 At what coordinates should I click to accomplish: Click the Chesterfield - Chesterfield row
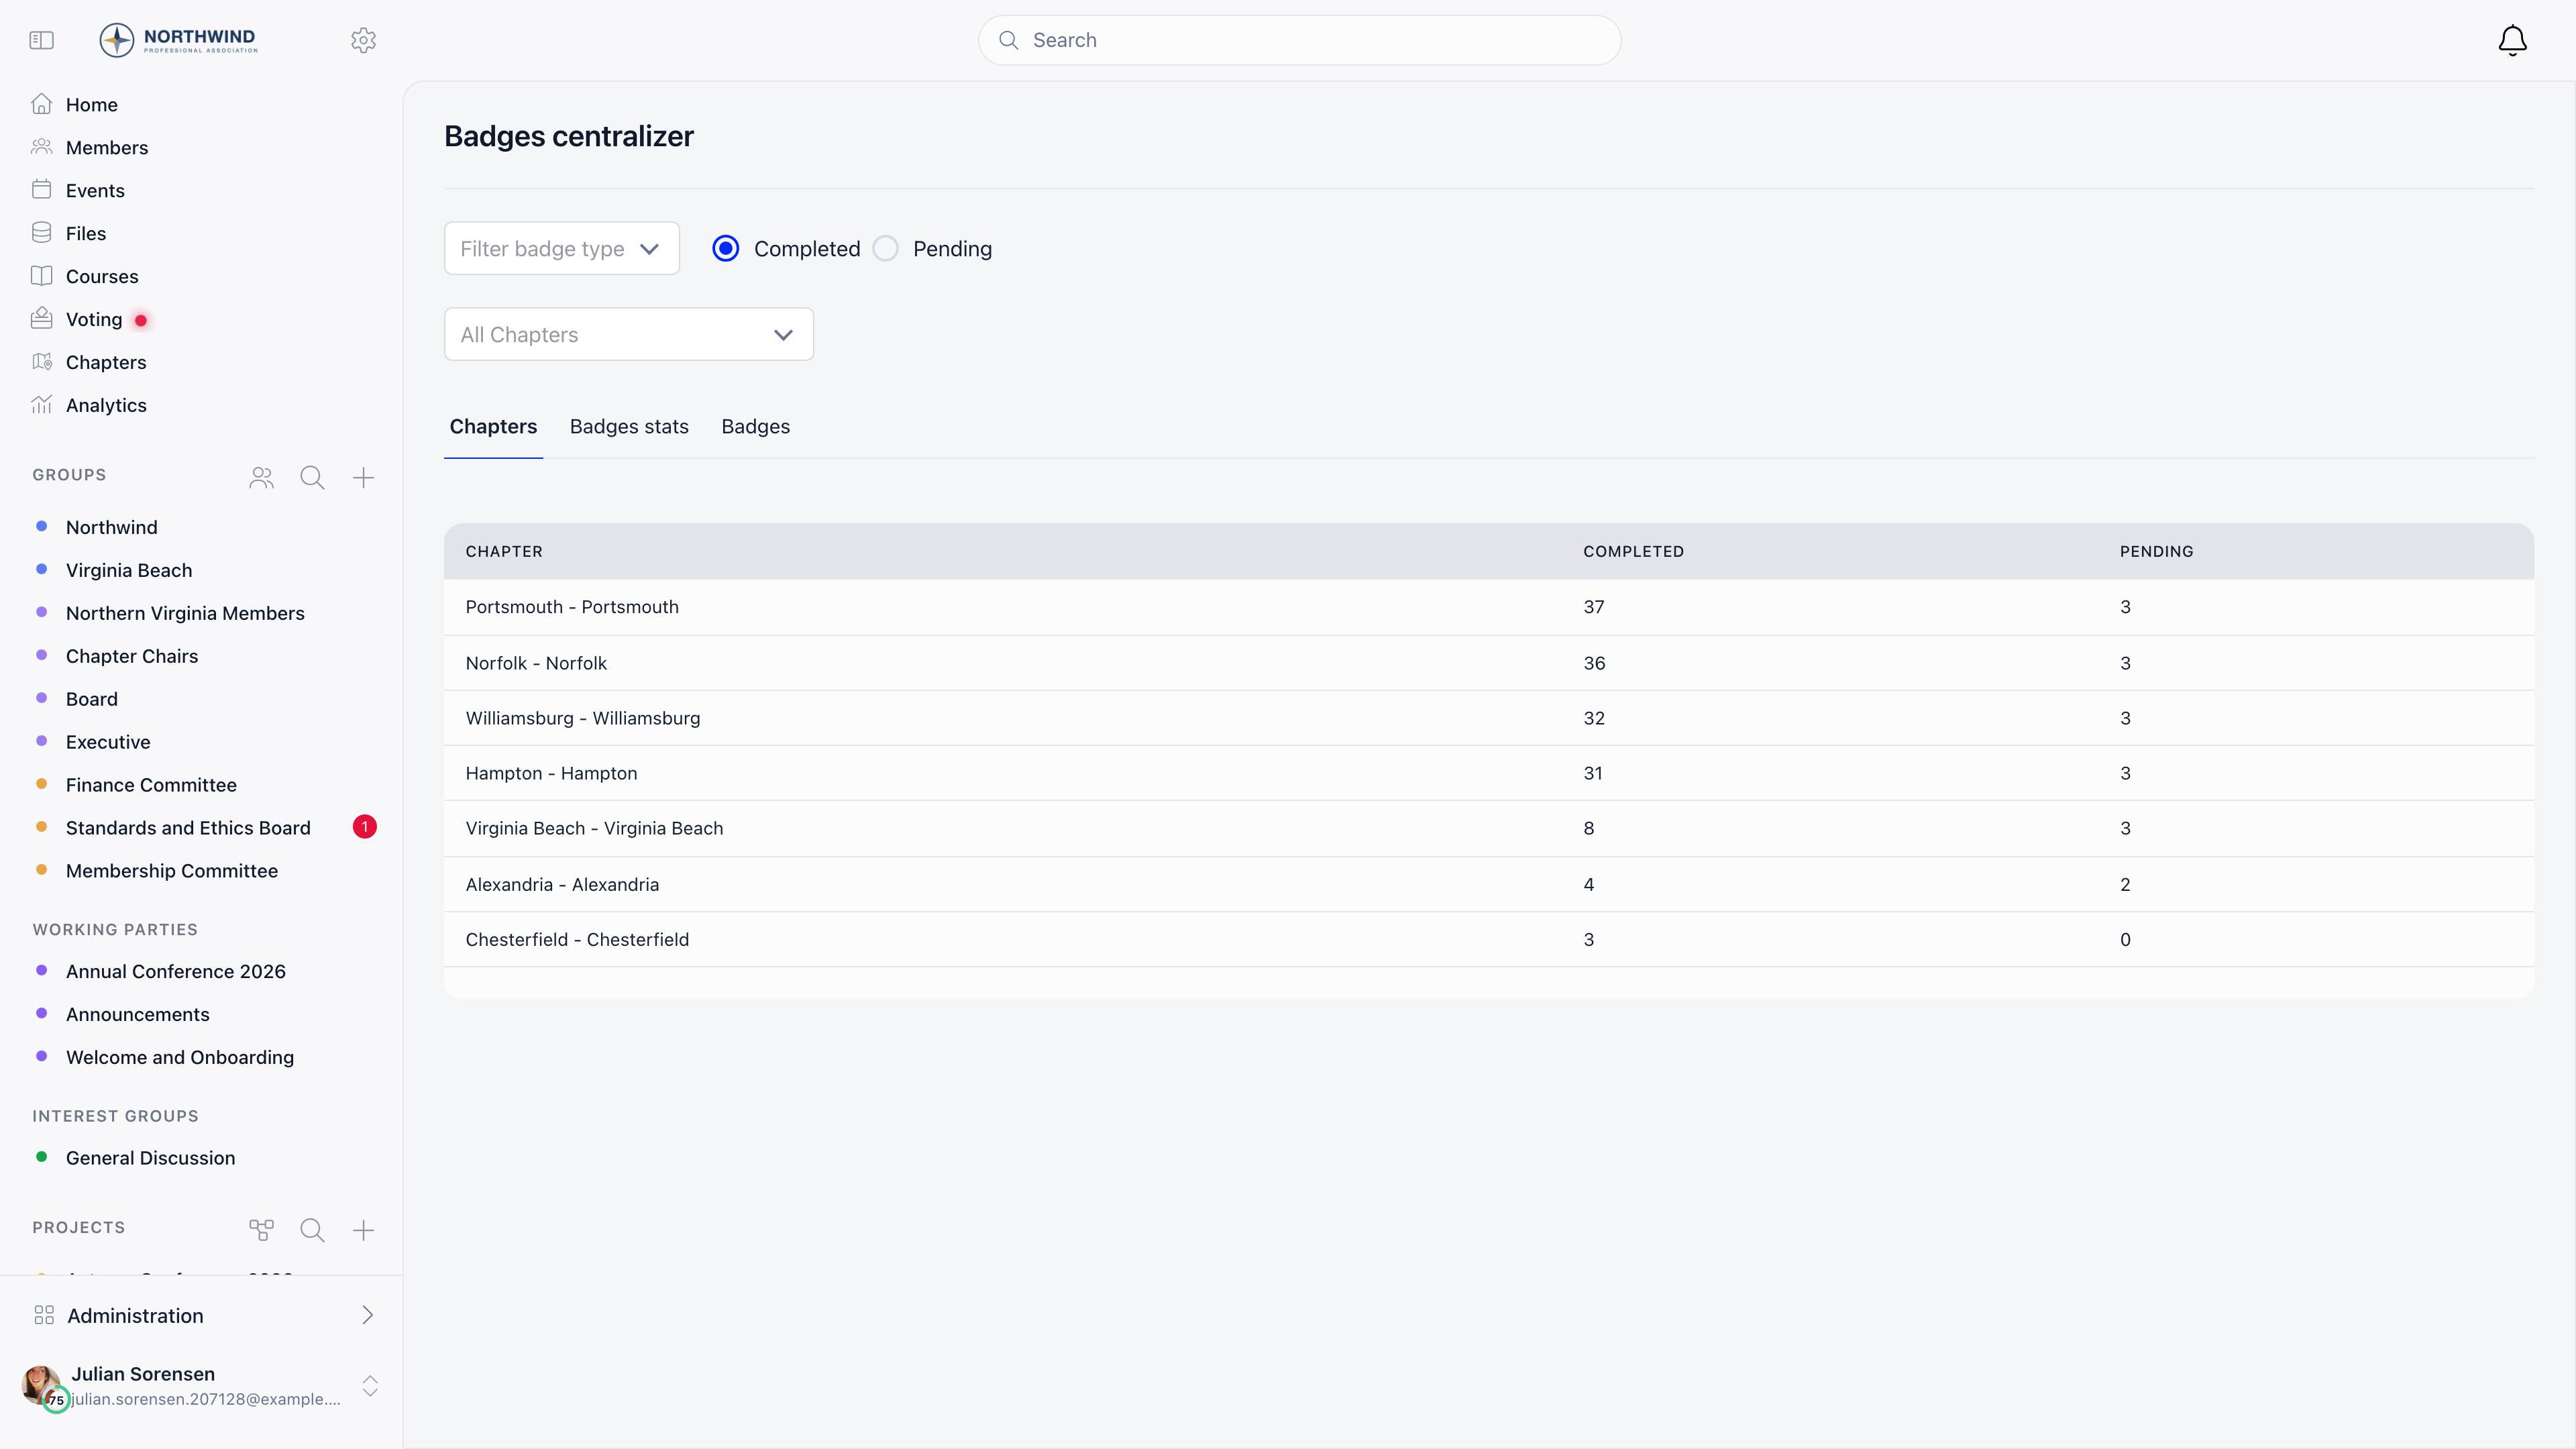click(x=1489, y=939)
